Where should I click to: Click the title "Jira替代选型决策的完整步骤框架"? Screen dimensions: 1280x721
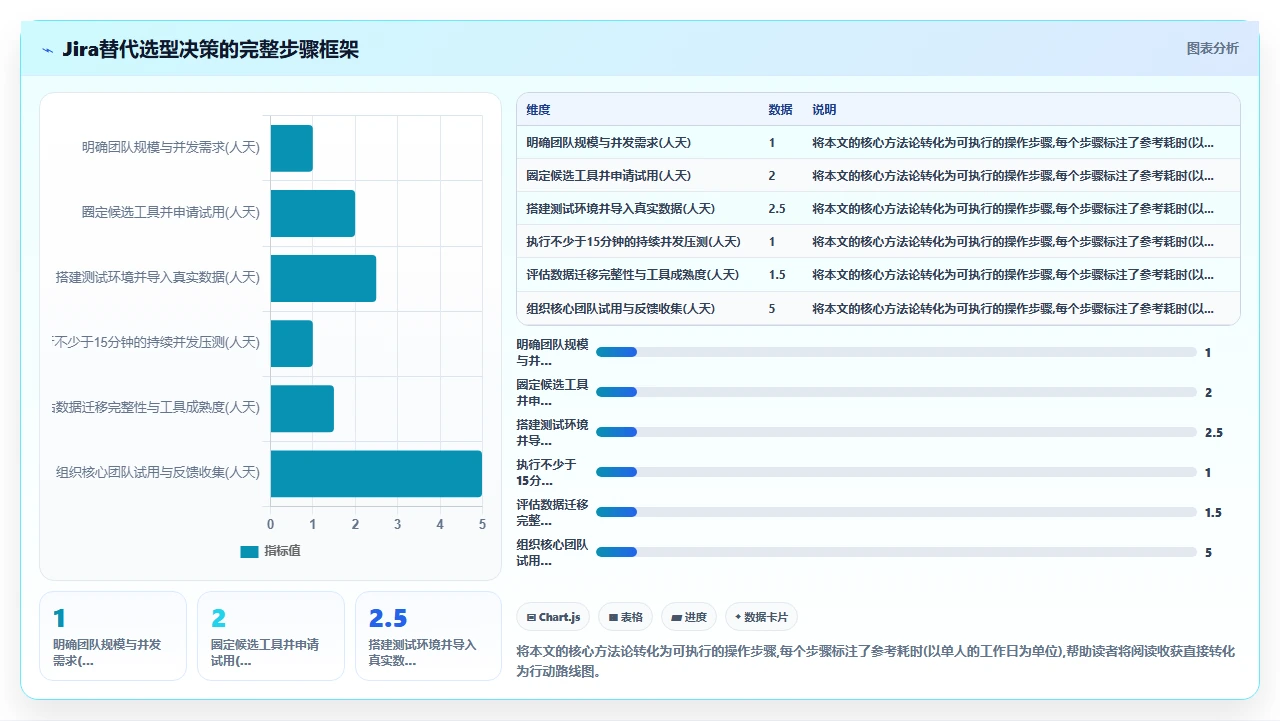(210, 50)
